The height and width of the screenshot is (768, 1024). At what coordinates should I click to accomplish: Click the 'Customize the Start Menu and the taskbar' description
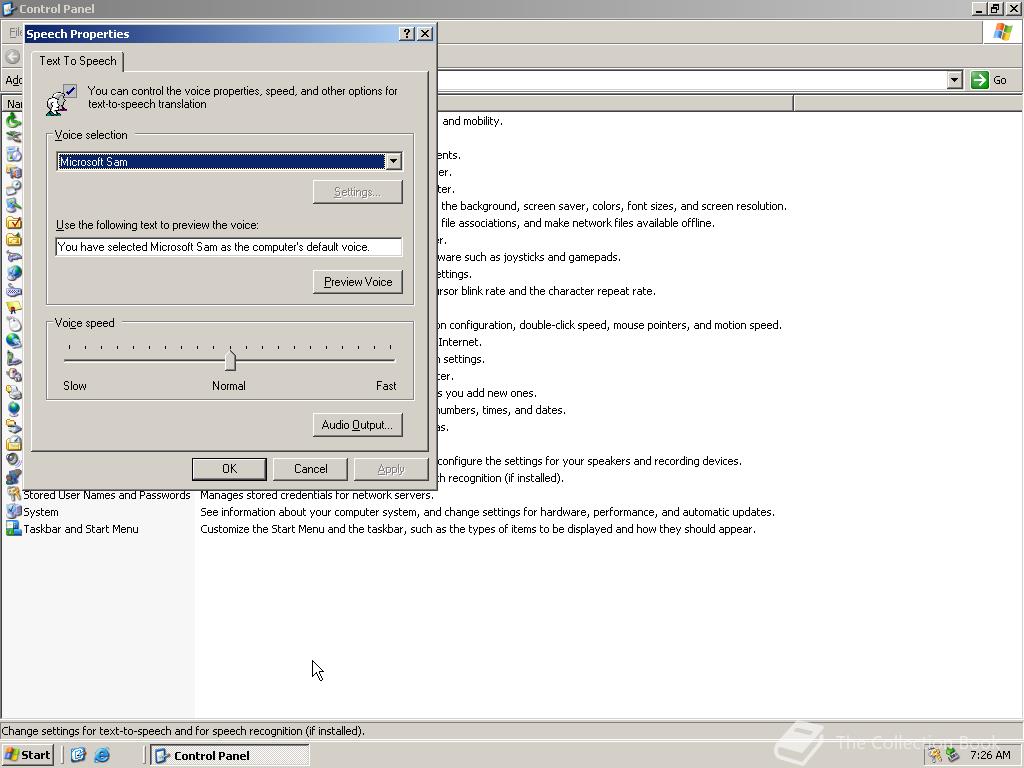click(478, 529)
